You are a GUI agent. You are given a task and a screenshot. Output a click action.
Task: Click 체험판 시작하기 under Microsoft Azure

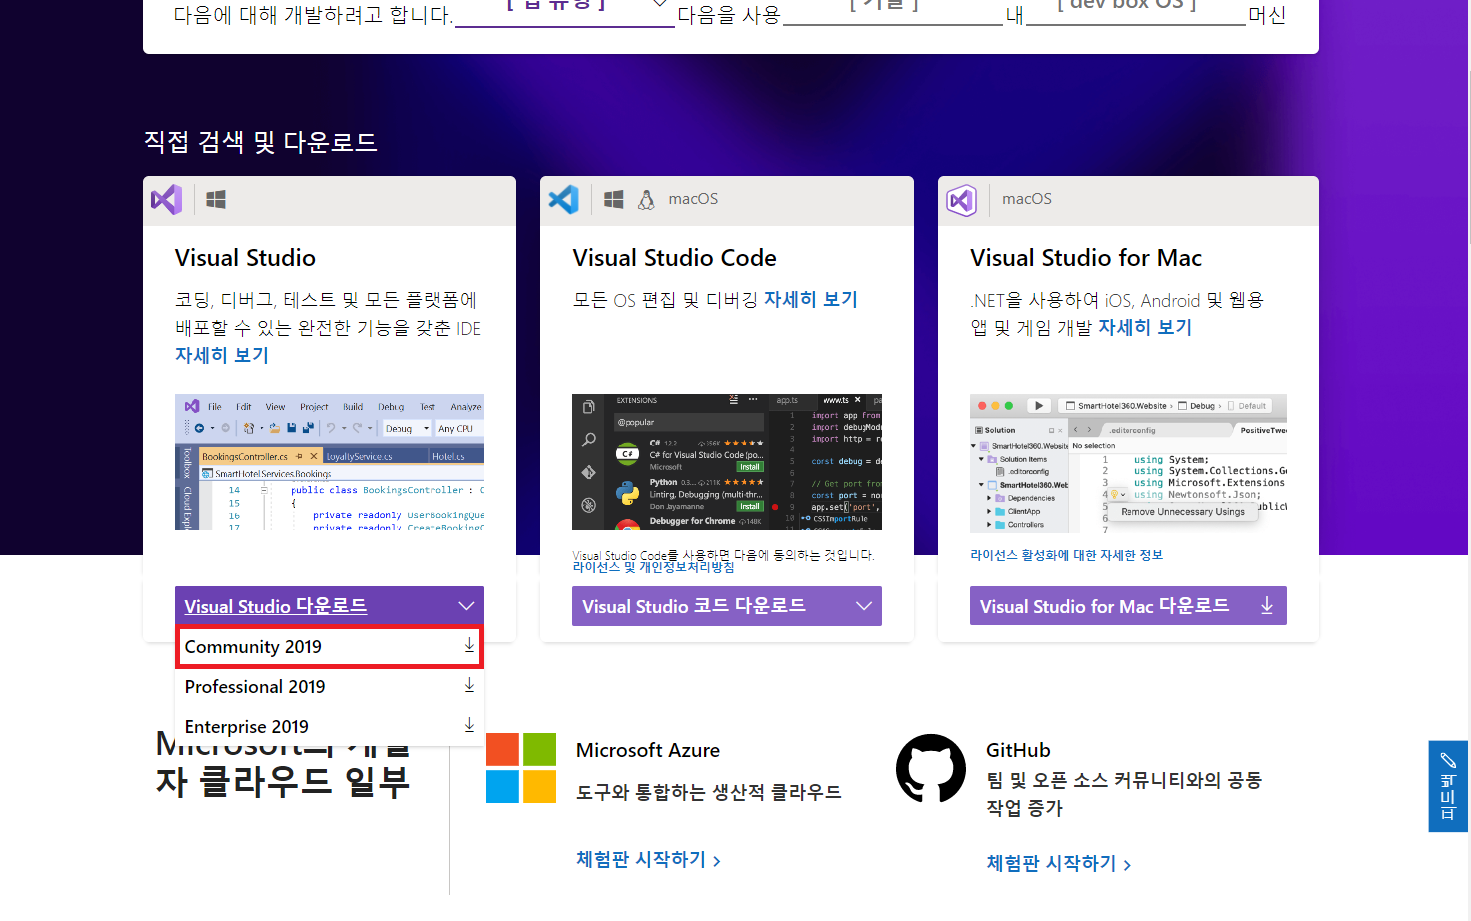(648, 859)
